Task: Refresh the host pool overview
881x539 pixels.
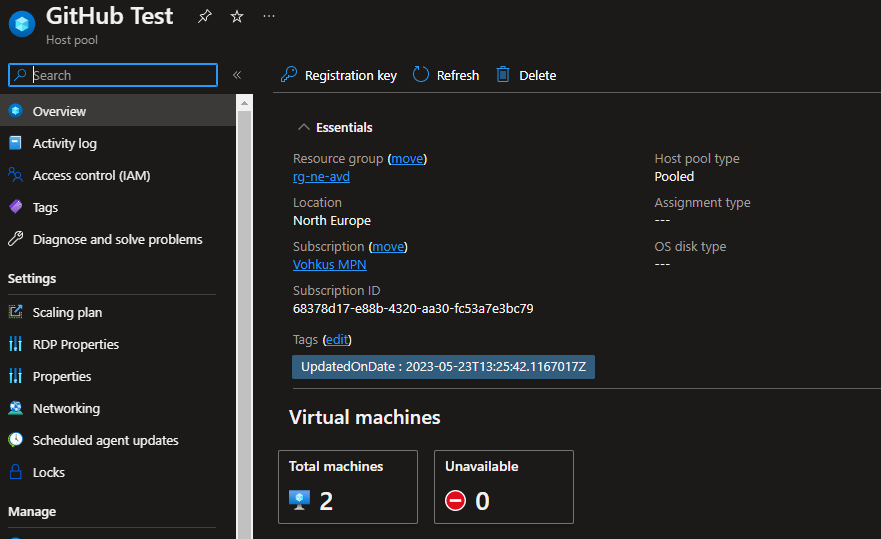Action: [x=446, y=75]
